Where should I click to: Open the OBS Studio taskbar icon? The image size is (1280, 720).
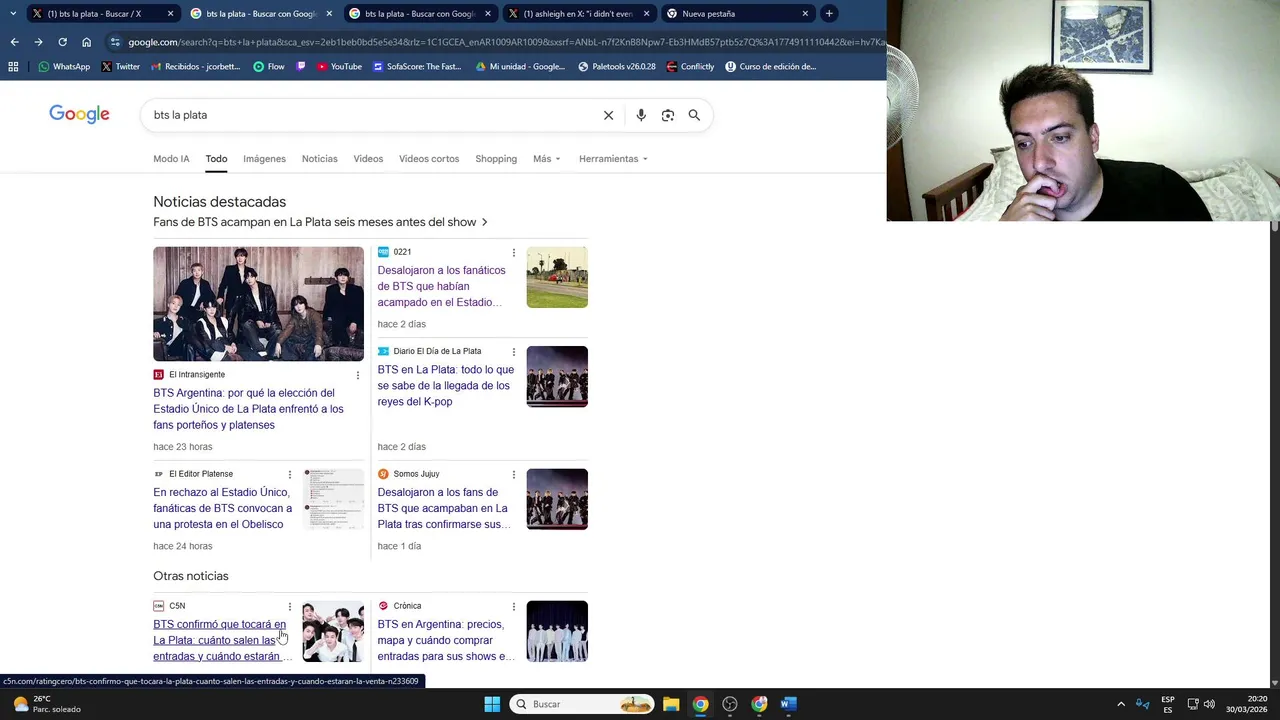[x=730, y=704]
